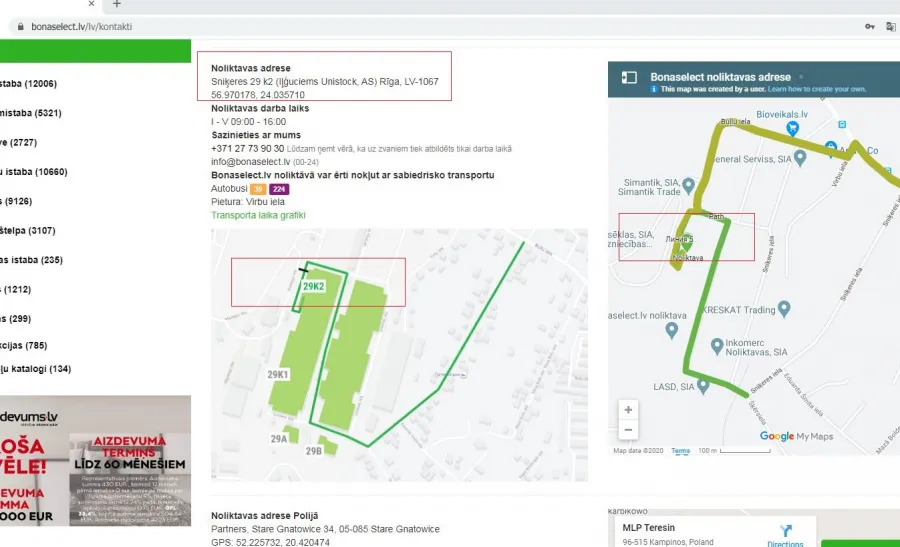The image size is (900, 547).
Task: Click the 29B building label on site map
Action: pos(313,451)
